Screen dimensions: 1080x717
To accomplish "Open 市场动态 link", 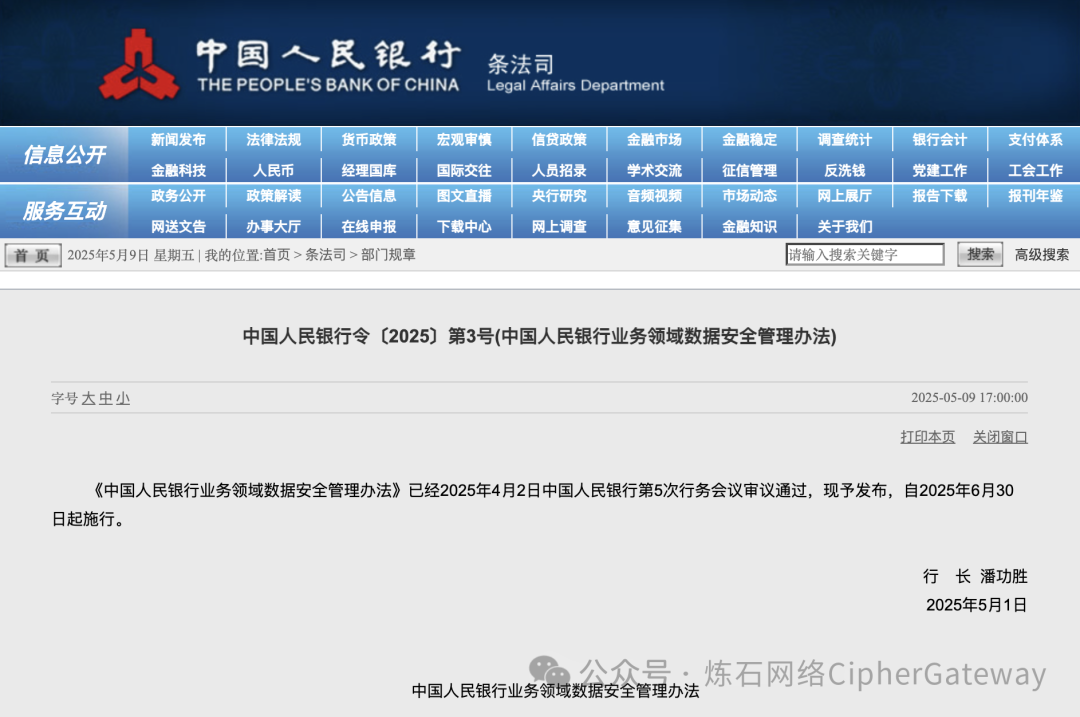I will point(749,196).
